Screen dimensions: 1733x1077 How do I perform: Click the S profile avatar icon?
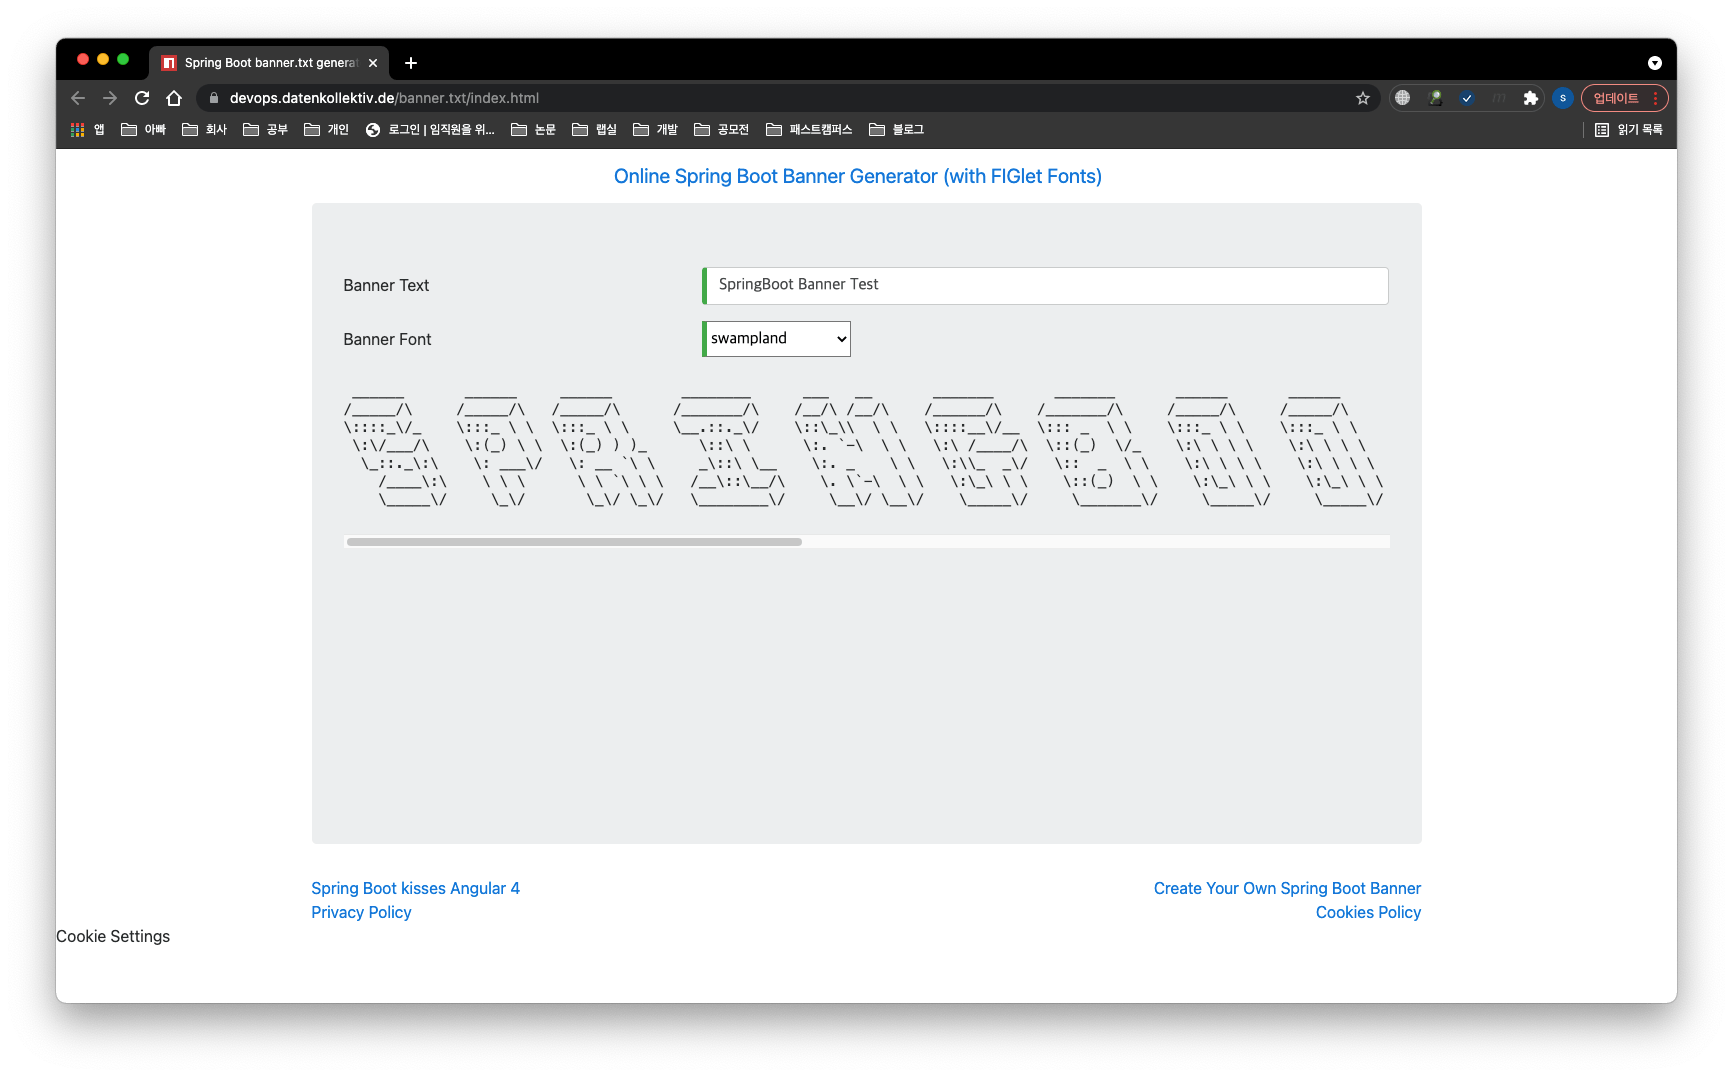[x=1564, y=97]
